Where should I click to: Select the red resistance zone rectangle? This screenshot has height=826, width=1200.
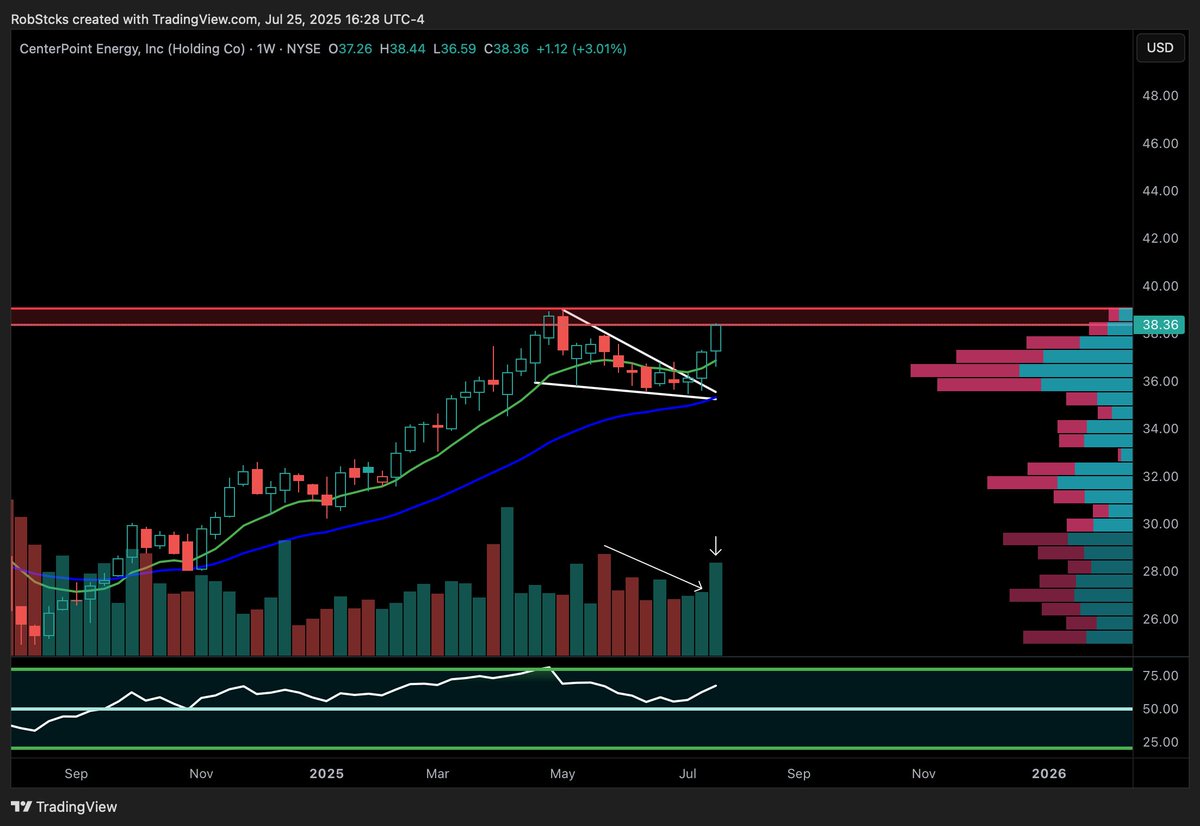[570, 317]
